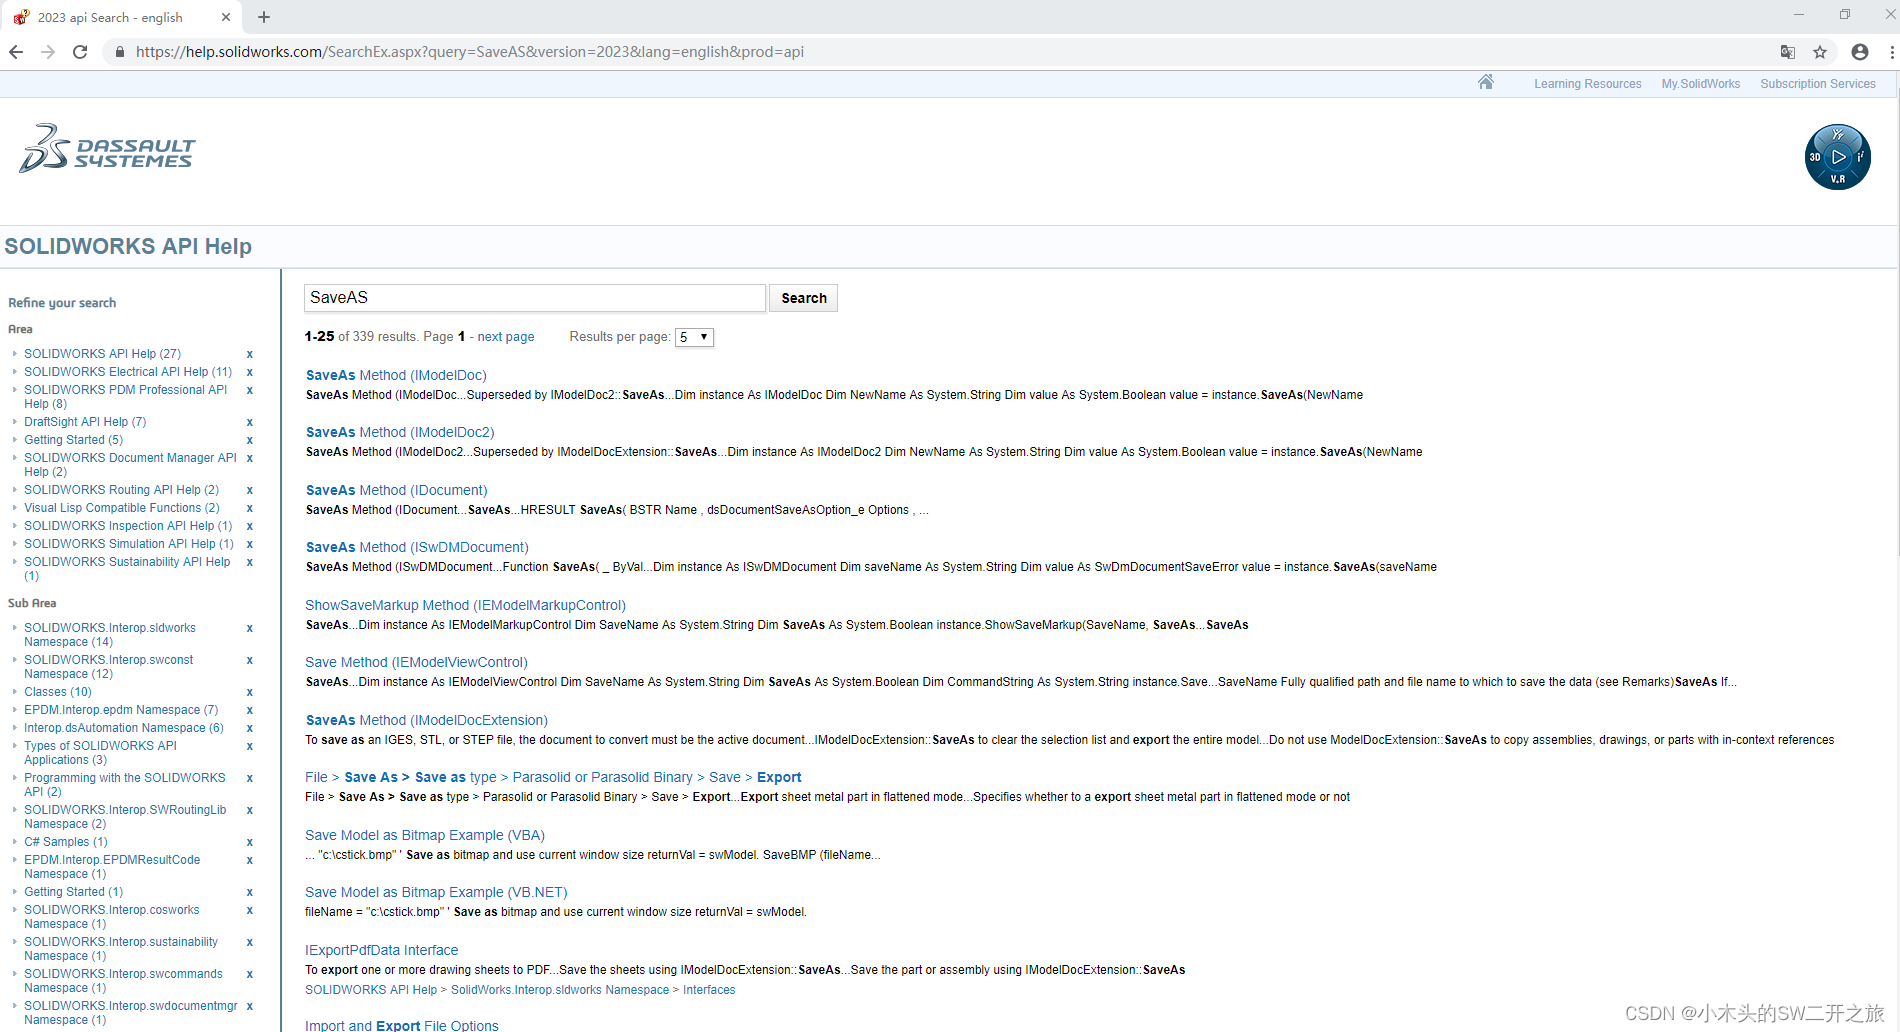
Task: Open the Subscription Services menu link
Action: (1817, 84)
